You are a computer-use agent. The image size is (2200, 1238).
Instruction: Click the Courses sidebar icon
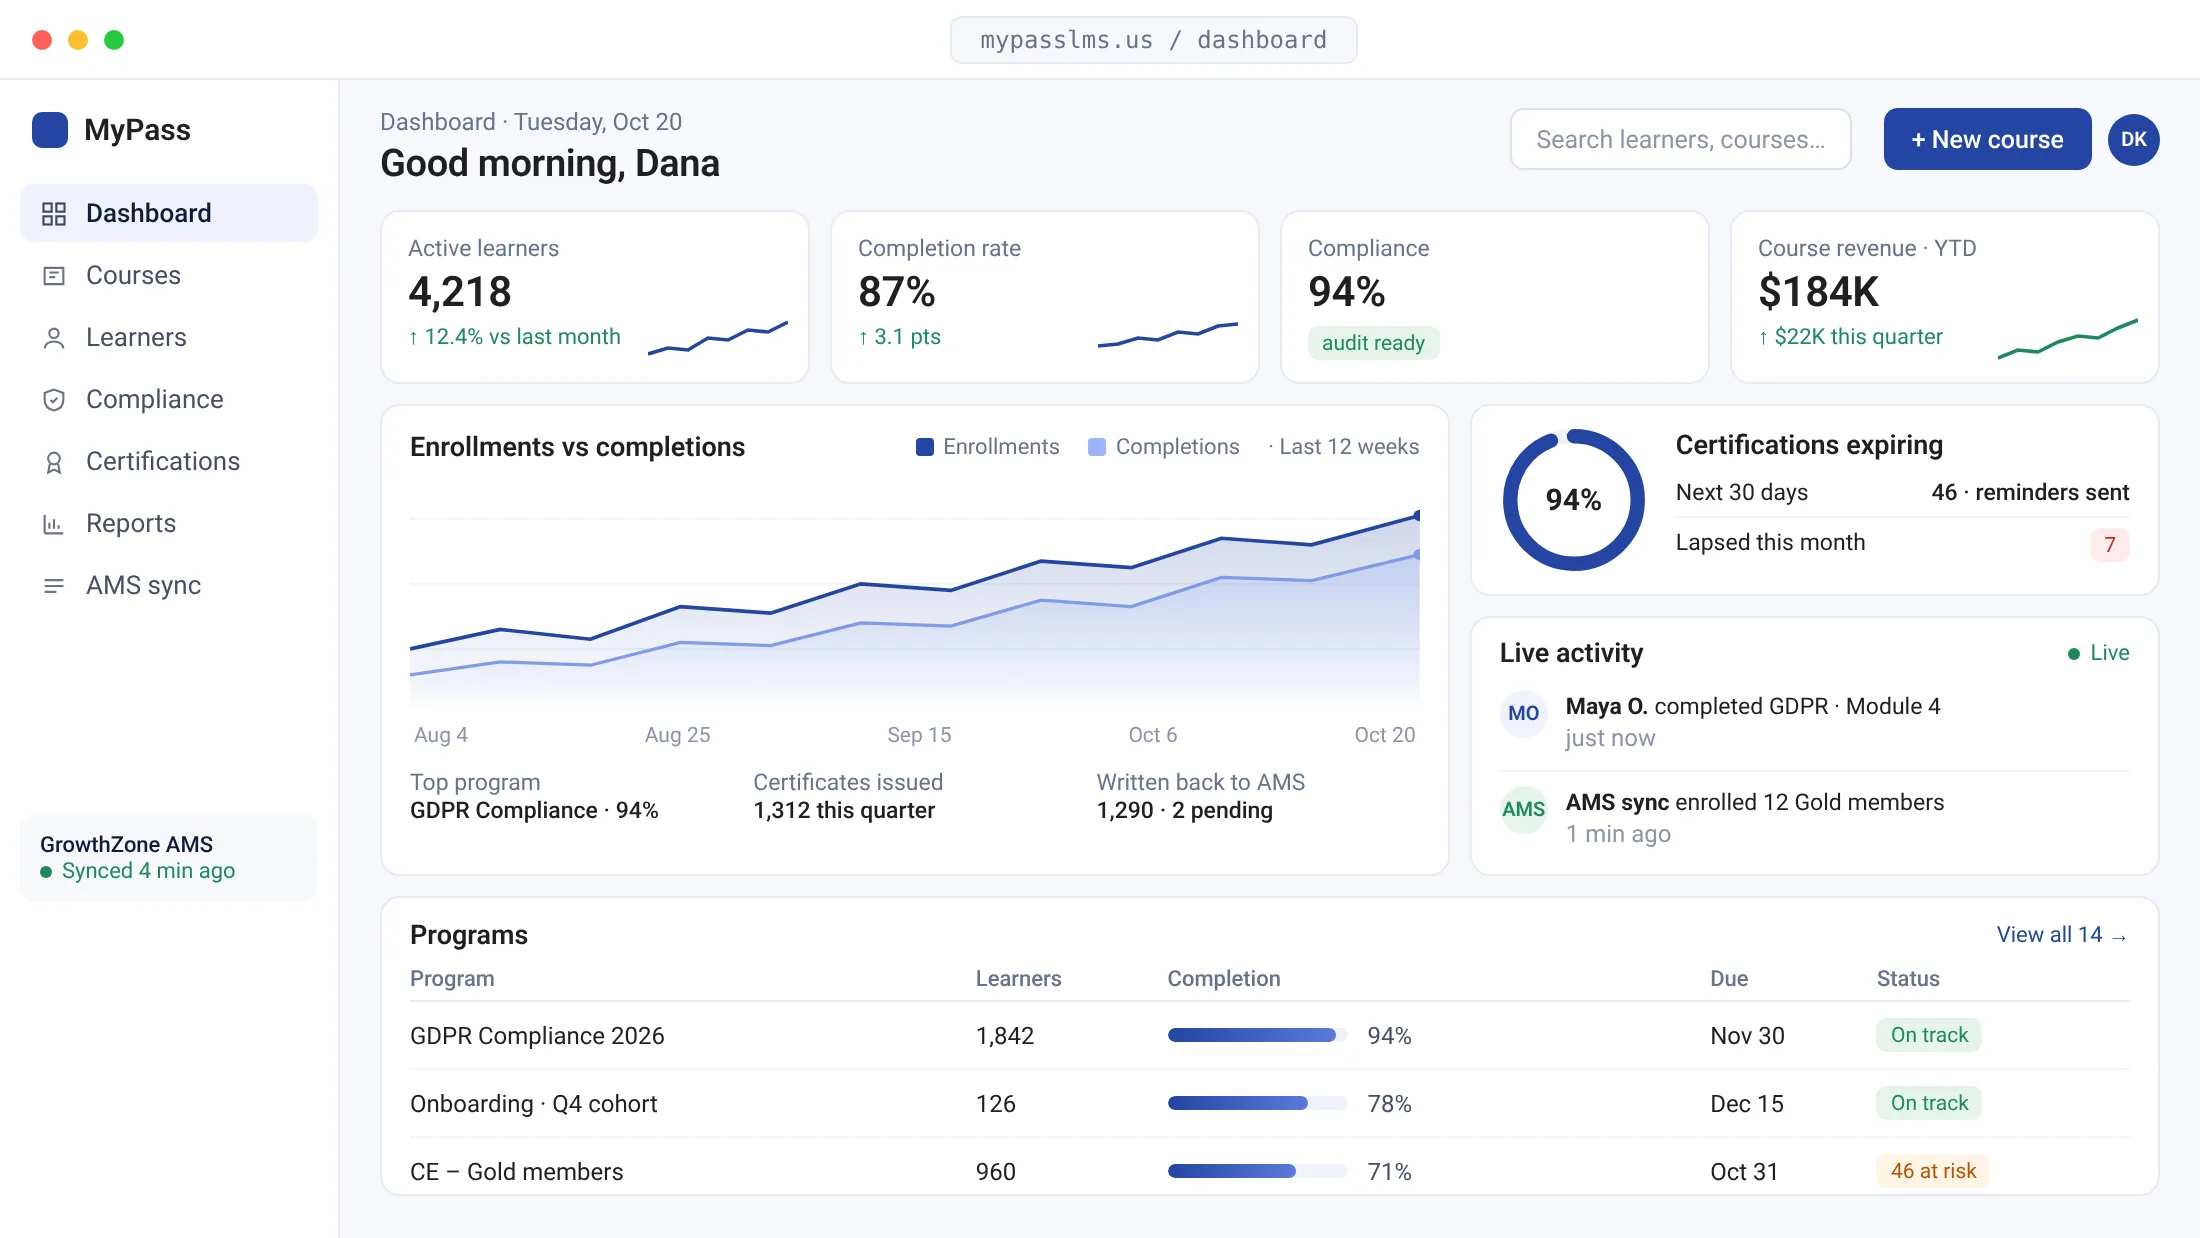[x=54, y=275]
